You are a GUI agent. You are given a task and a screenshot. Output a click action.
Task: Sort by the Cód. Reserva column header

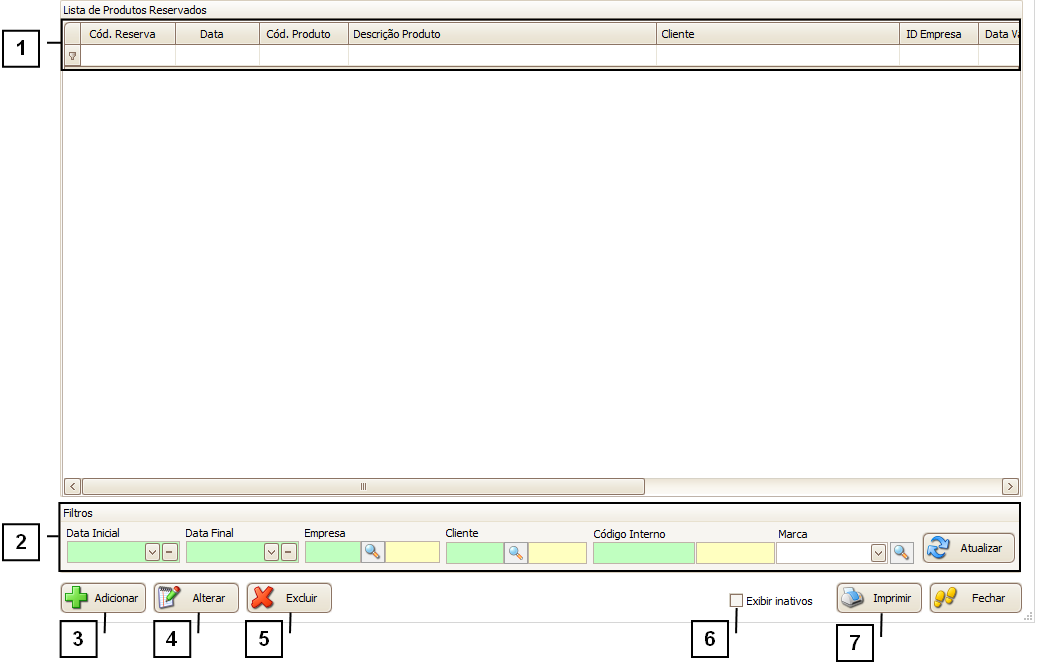[122, 34]
